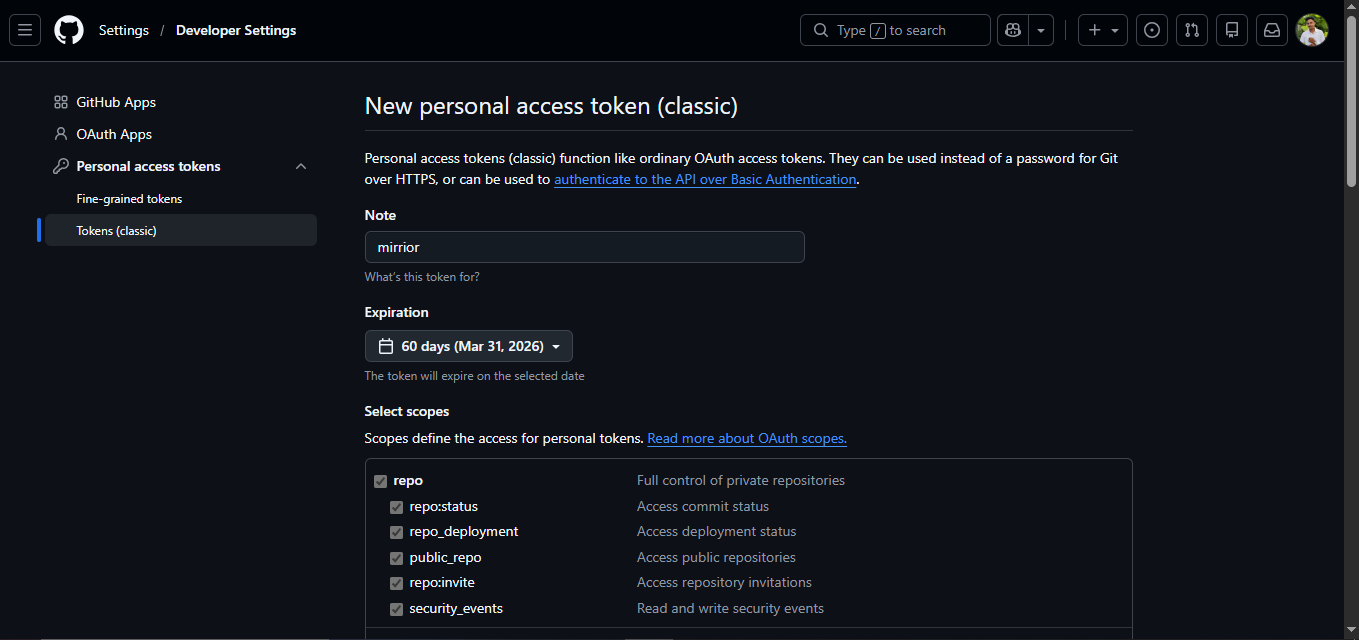Screen dimensions: 1359x640
Task: Open the 60 days expiration dropdown
Action: [x=468, y=346]
